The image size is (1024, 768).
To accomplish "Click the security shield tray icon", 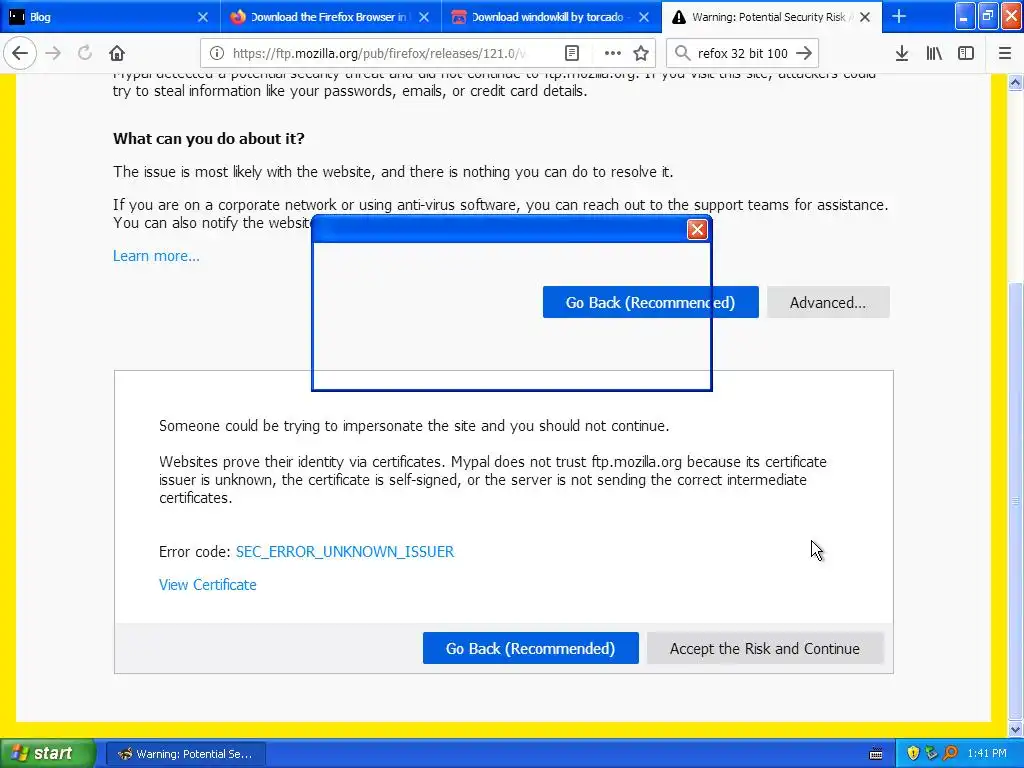I will pyautogui.click(x=913, y=754).
